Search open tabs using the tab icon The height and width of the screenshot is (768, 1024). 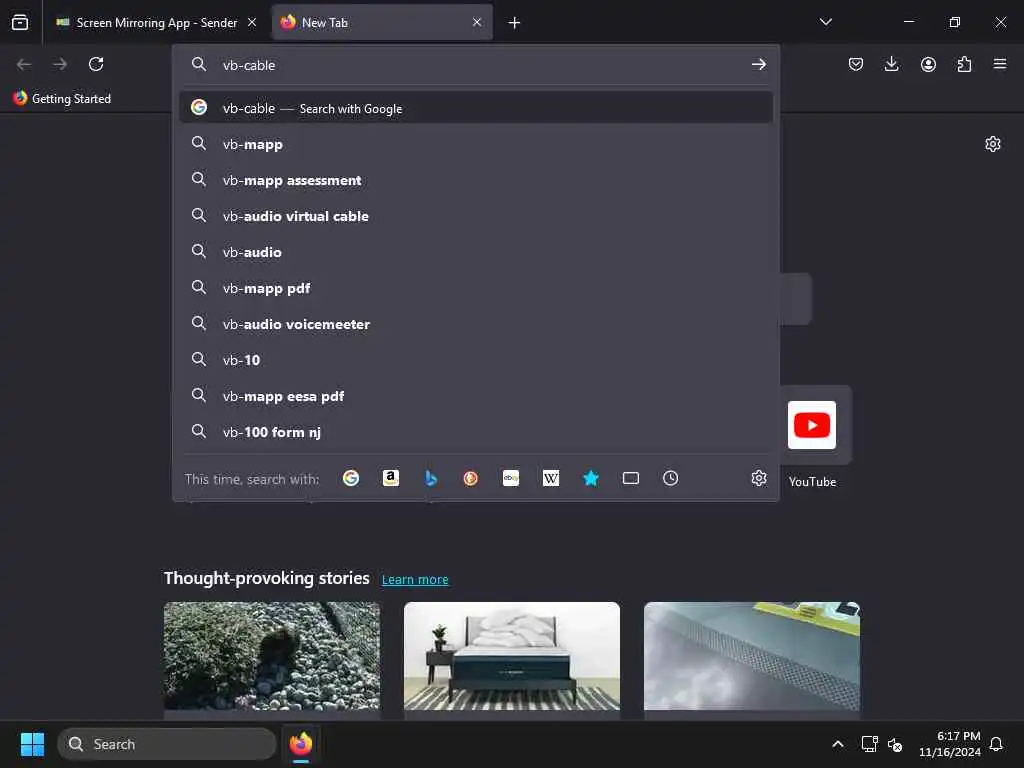630,478
